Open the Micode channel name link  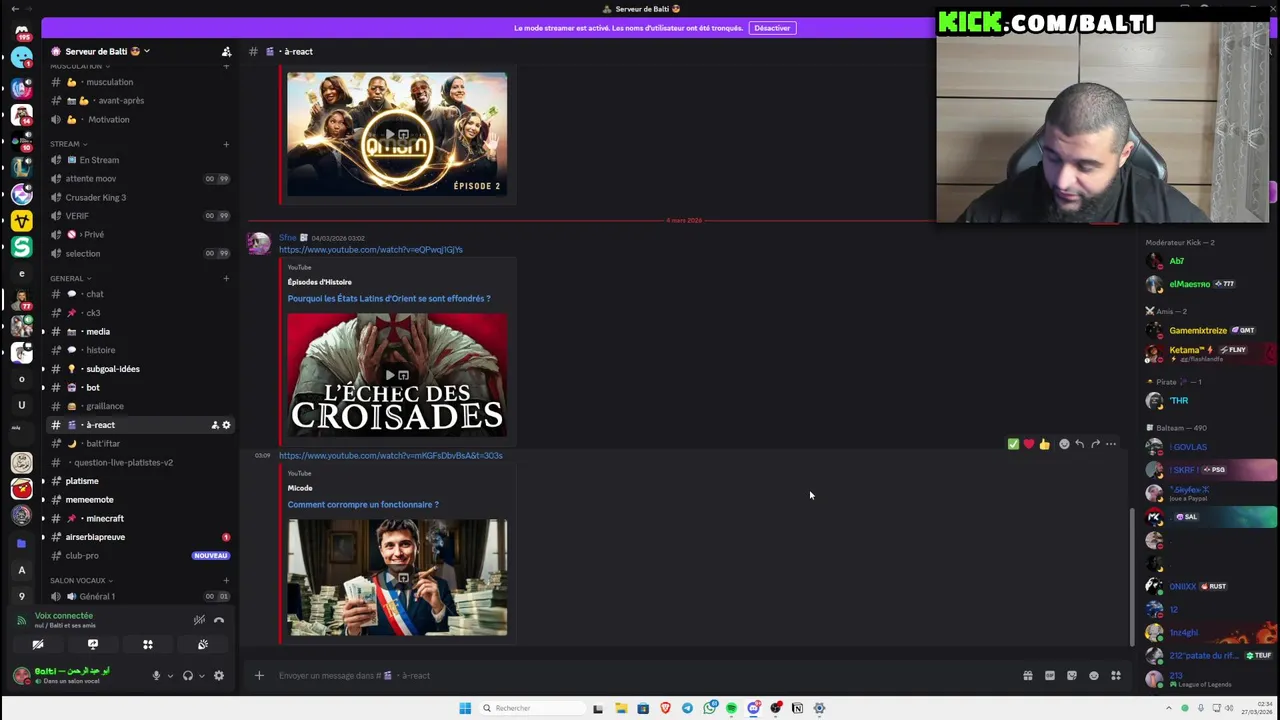300,488
